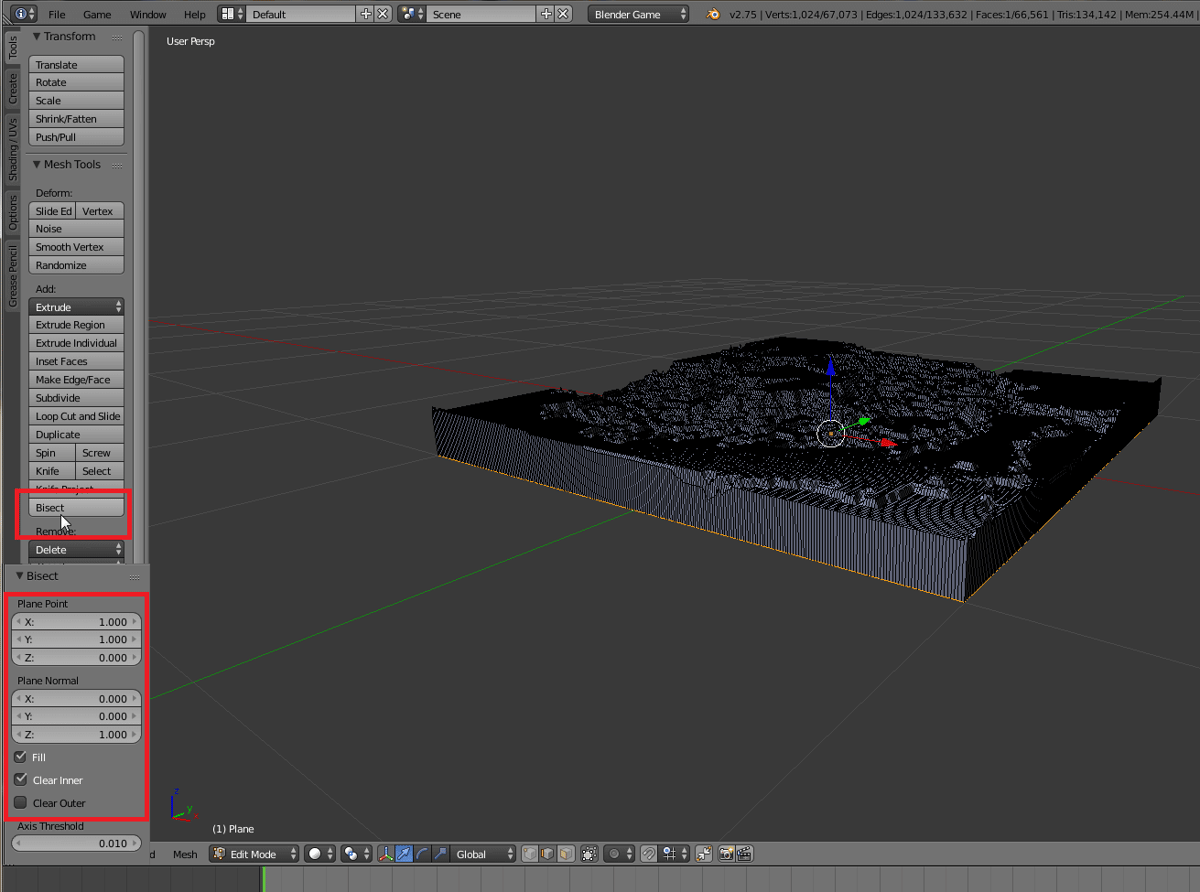Uncheck the Clear Inner option
1200x892 pixels.
coord(20,780)
